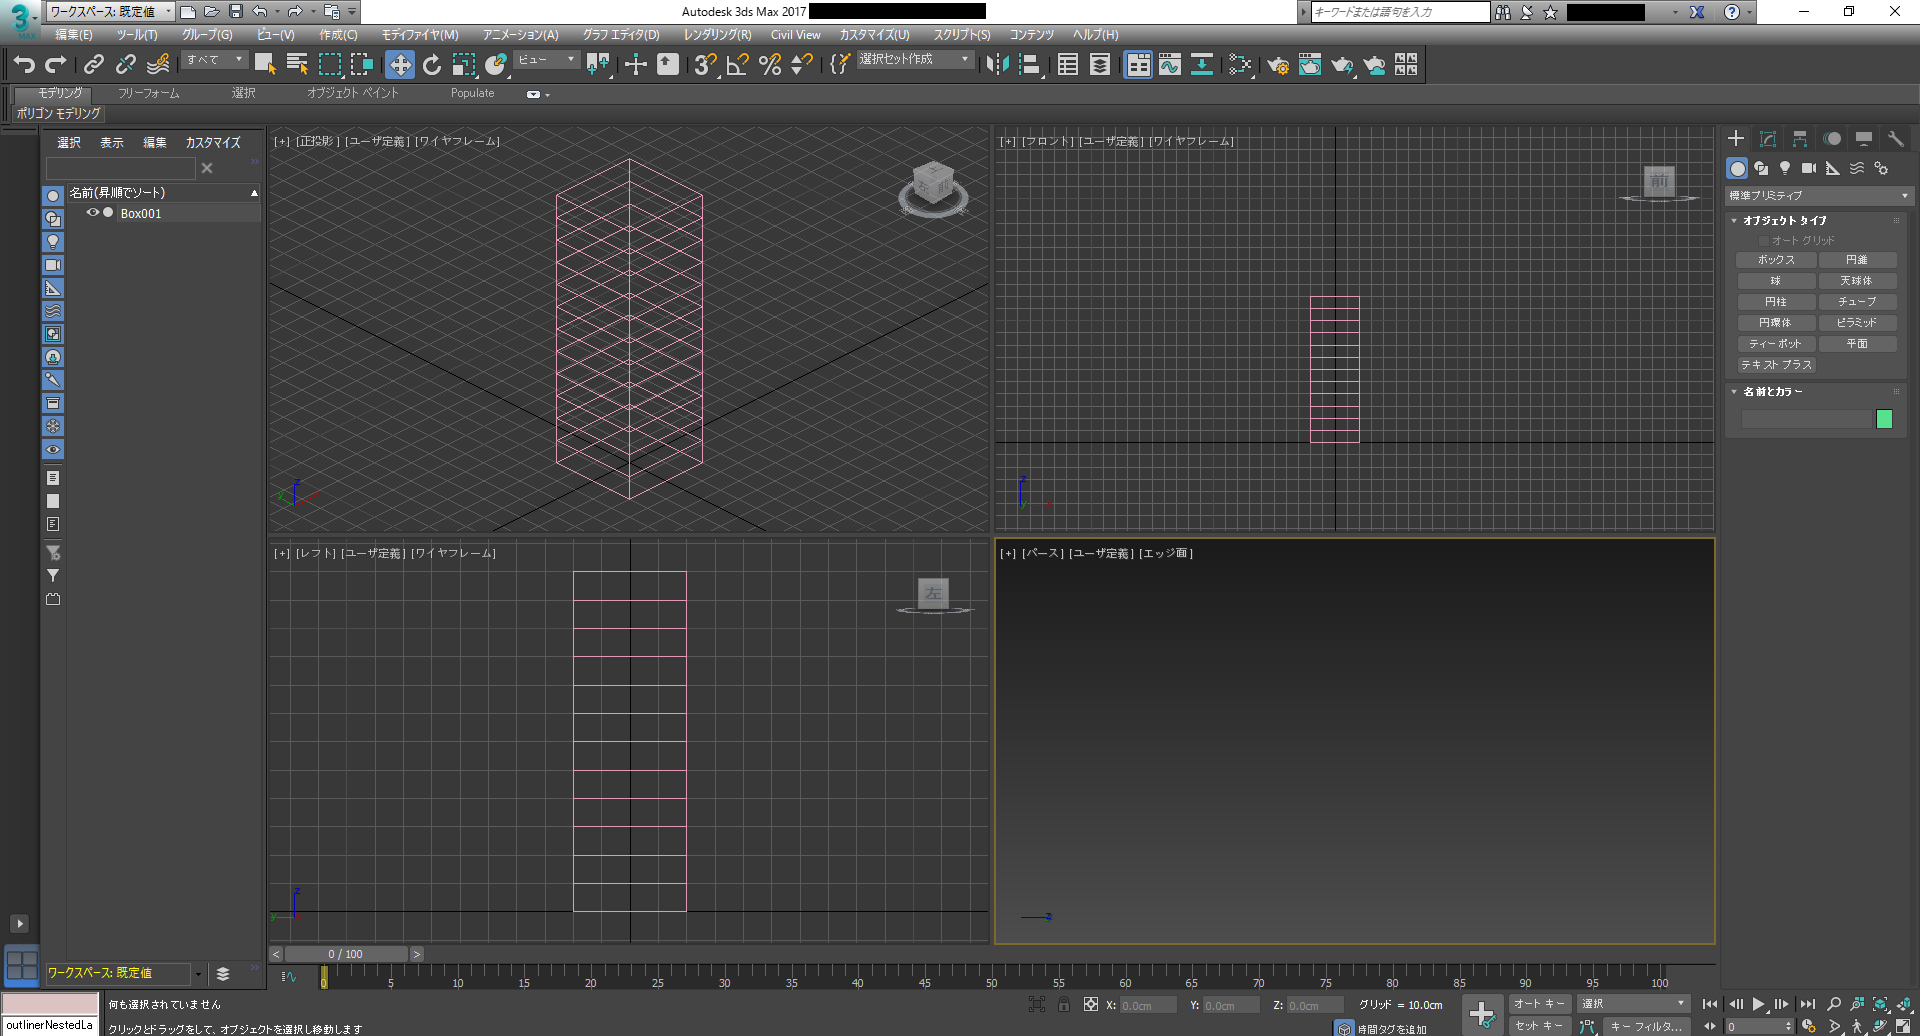Switch to the Modify command panel tab
The width and height of the screenshot is (1920, 1036).
[1768, 139]
